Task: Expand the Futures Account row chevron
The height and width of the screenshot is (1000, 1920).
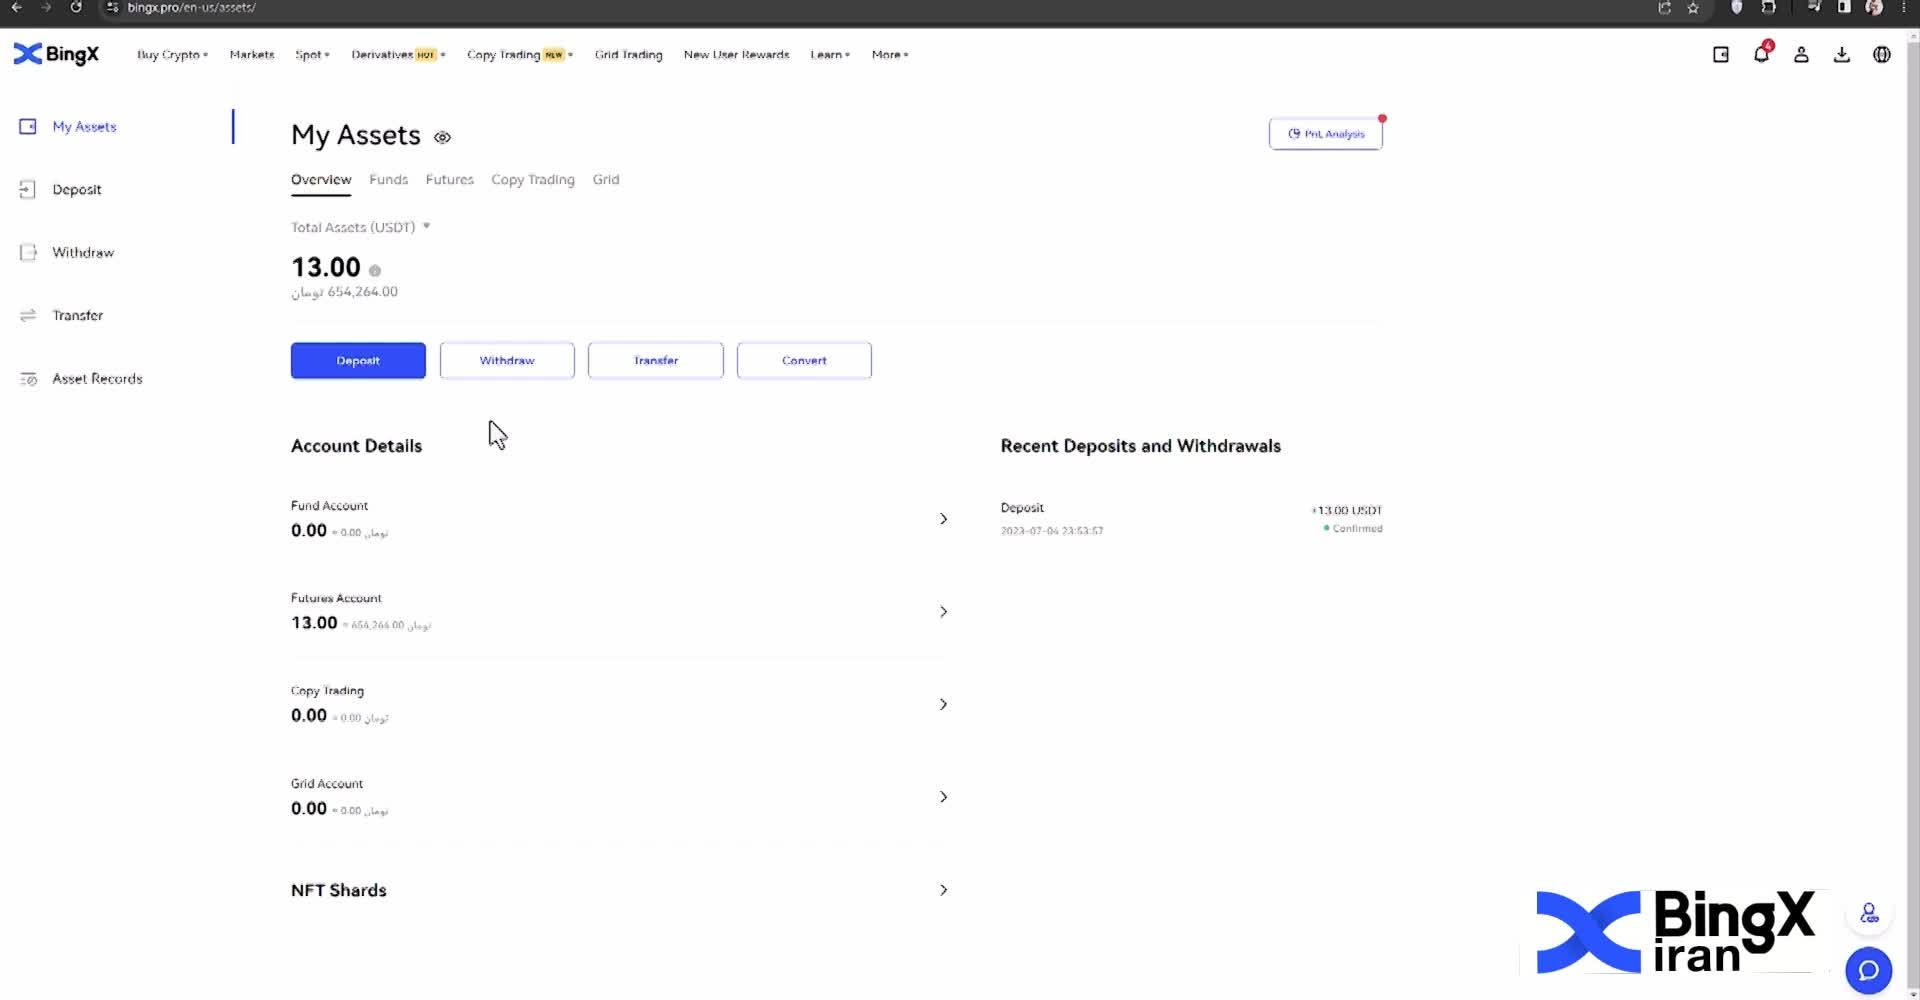Action: coord(943,611)
